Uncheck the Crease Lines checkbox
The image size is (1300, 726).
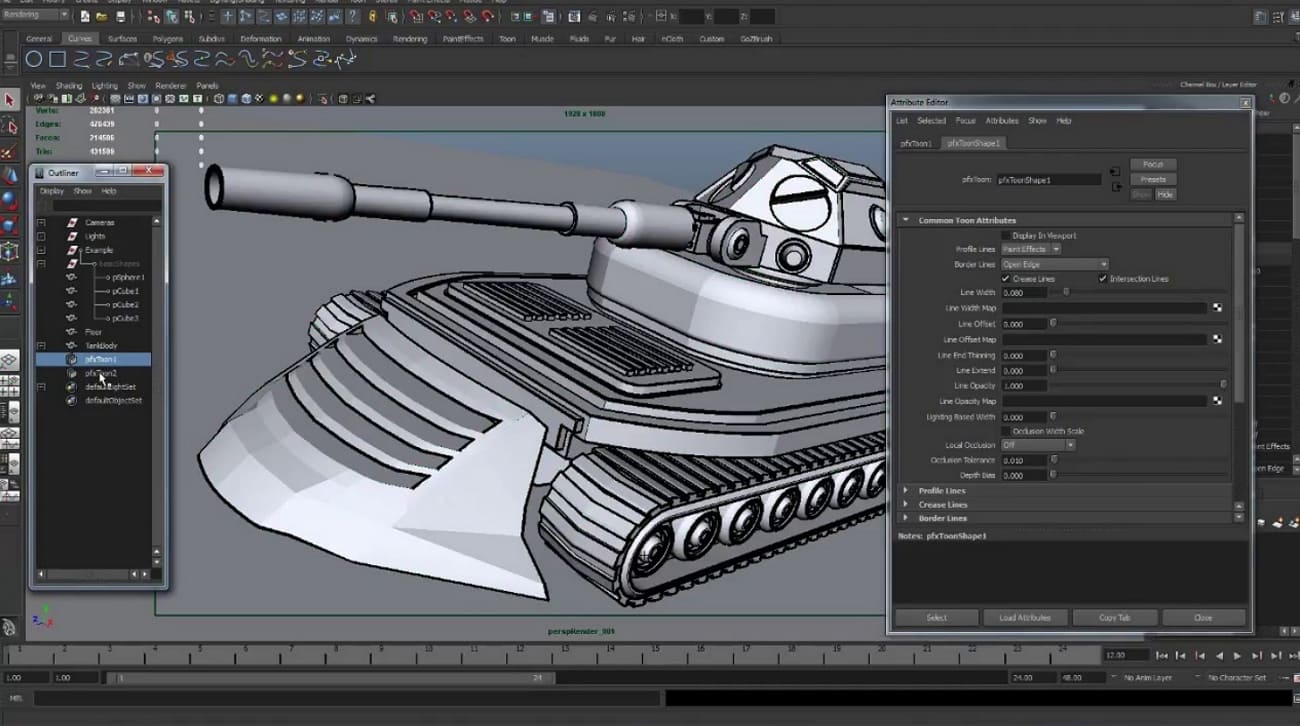pos(1006,279)
